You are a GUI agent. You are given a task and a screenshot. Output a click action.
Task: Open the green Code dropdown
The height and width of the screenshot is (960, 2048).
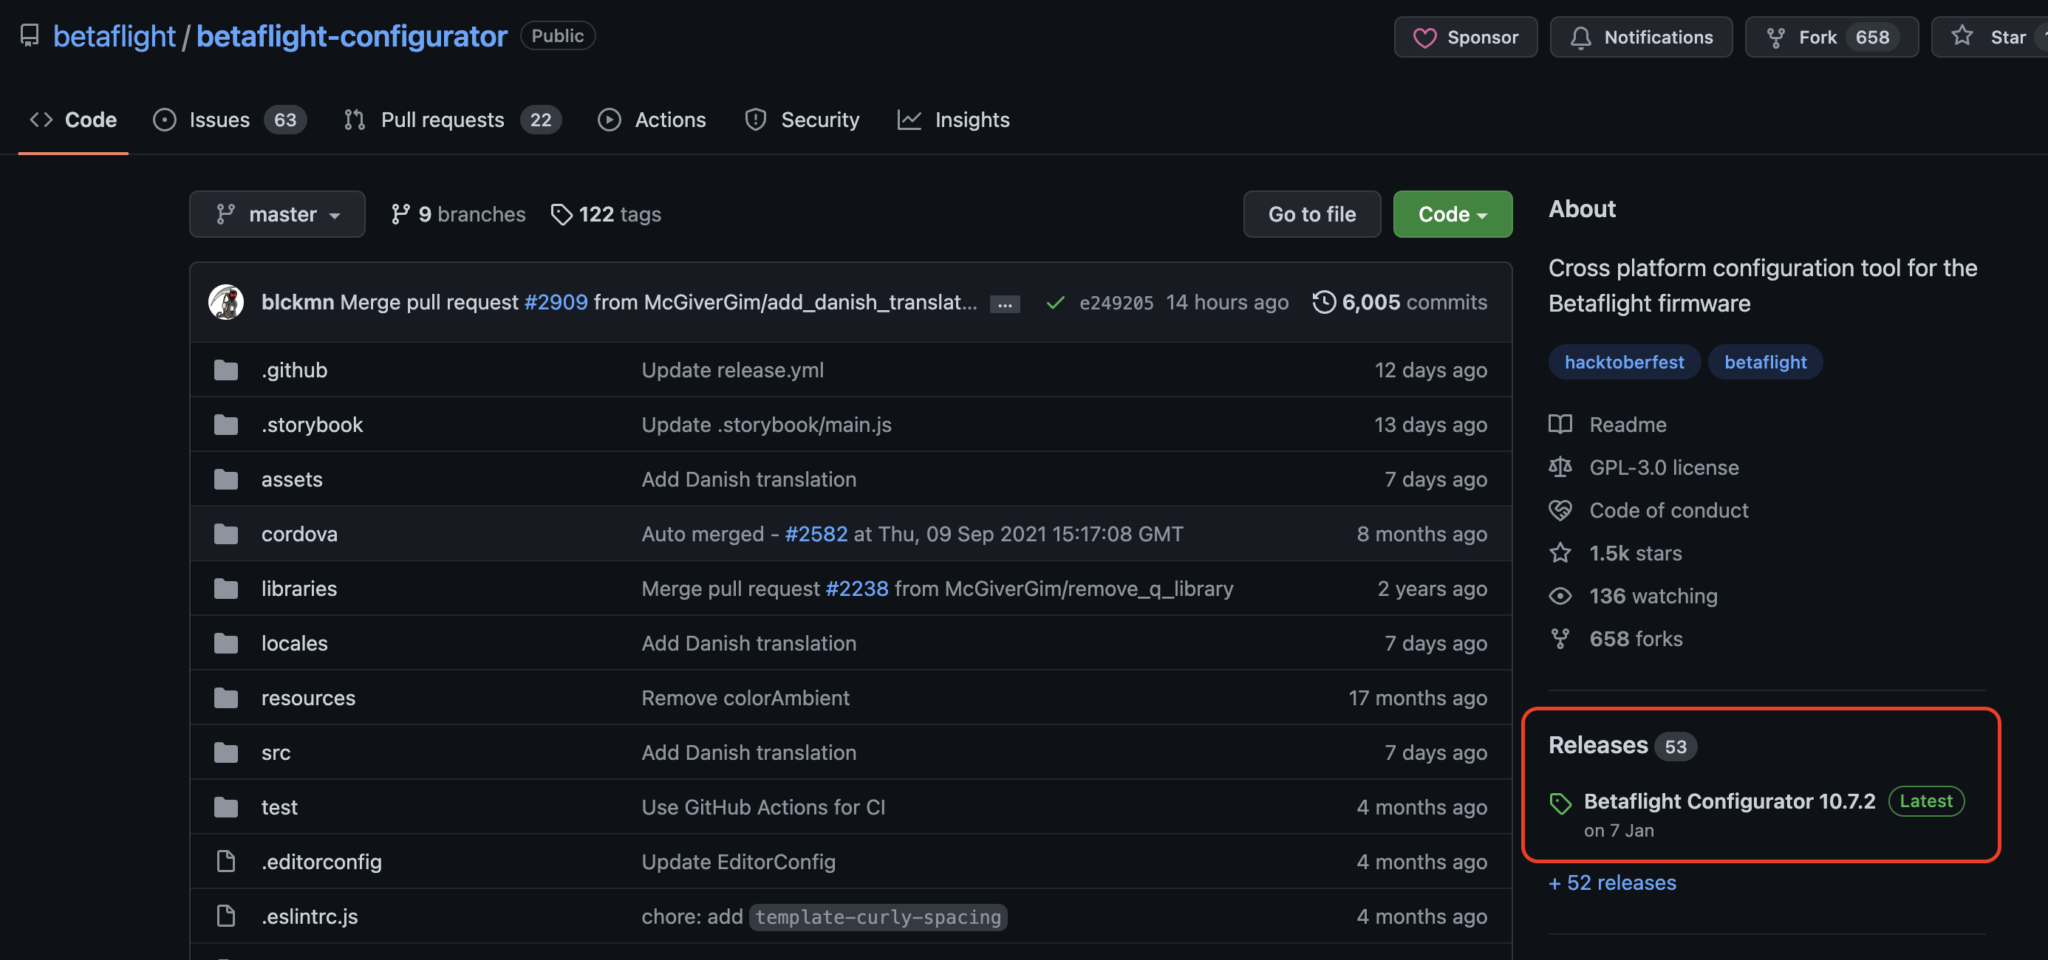pos(1452,213)
